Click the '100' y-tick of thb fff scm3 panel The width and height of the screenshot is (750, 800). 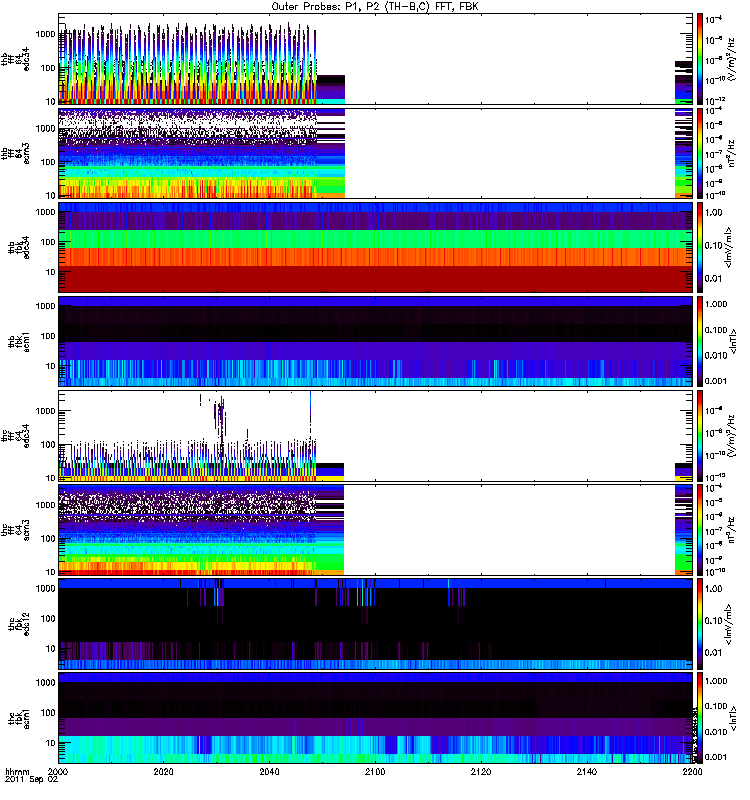(x=48, y=162)
